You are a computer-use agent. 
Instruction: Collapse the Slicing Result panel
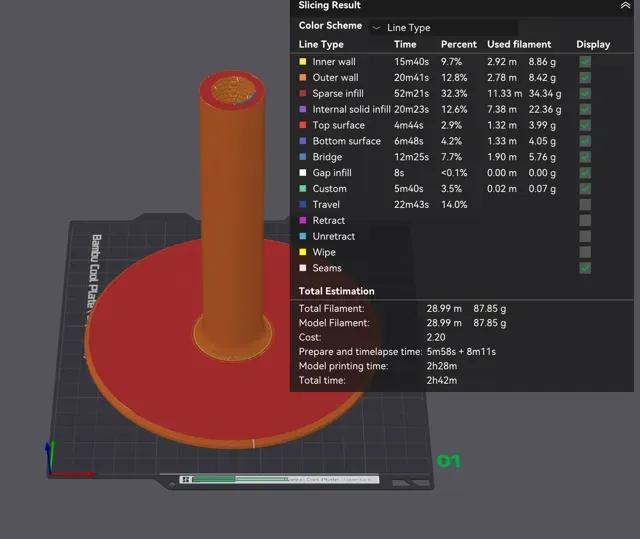[625, 5]
